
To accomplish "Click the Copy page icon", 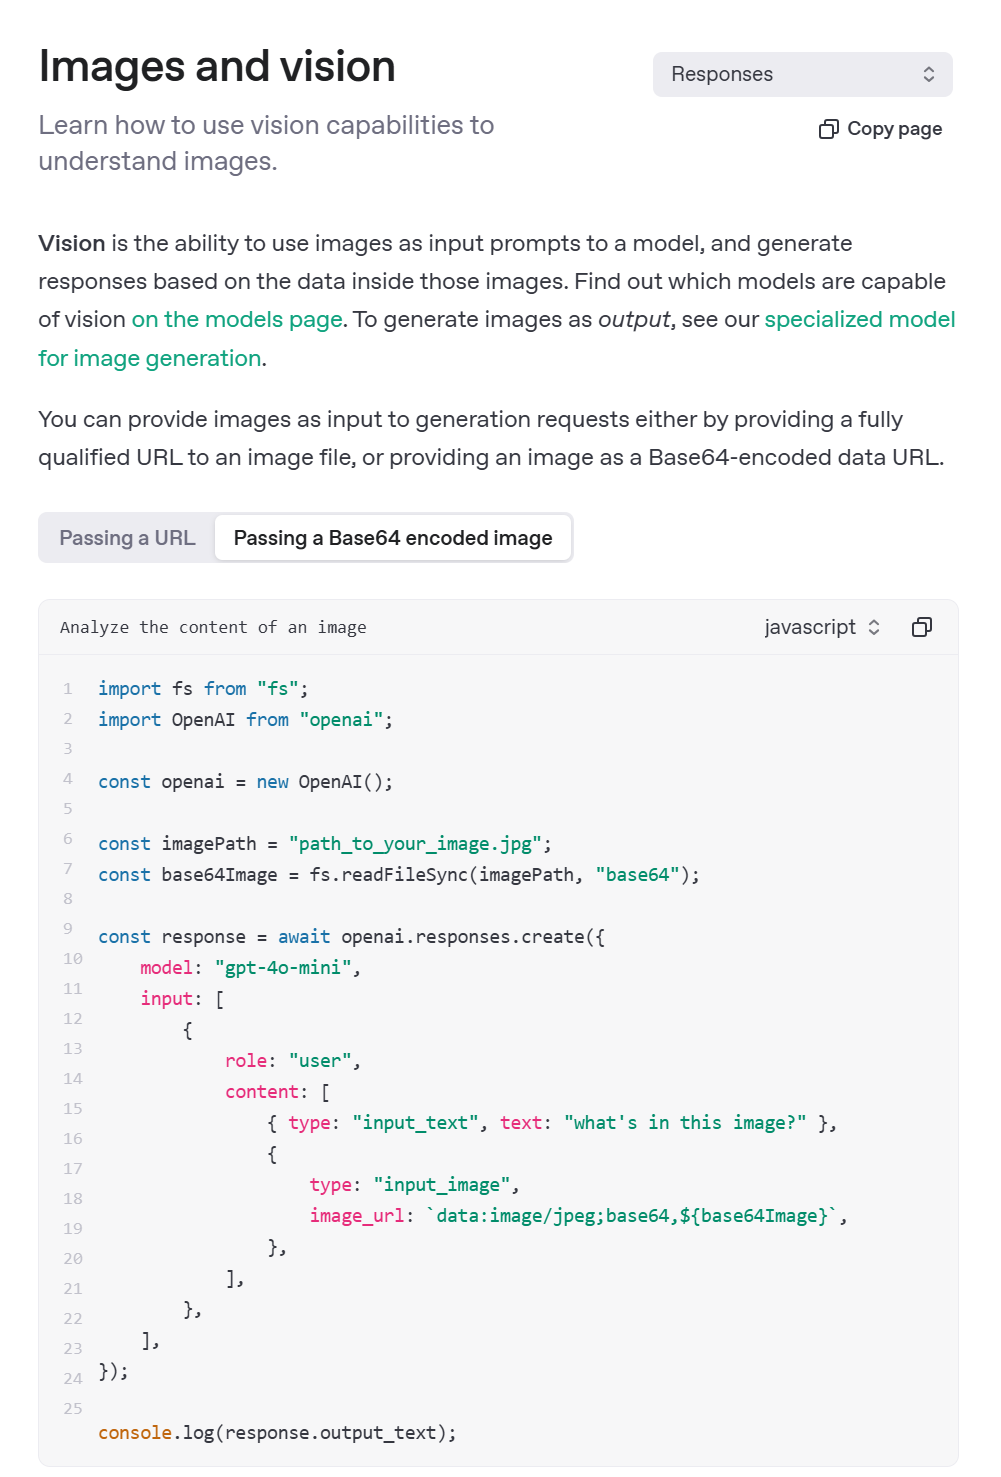I will [828, 129].
